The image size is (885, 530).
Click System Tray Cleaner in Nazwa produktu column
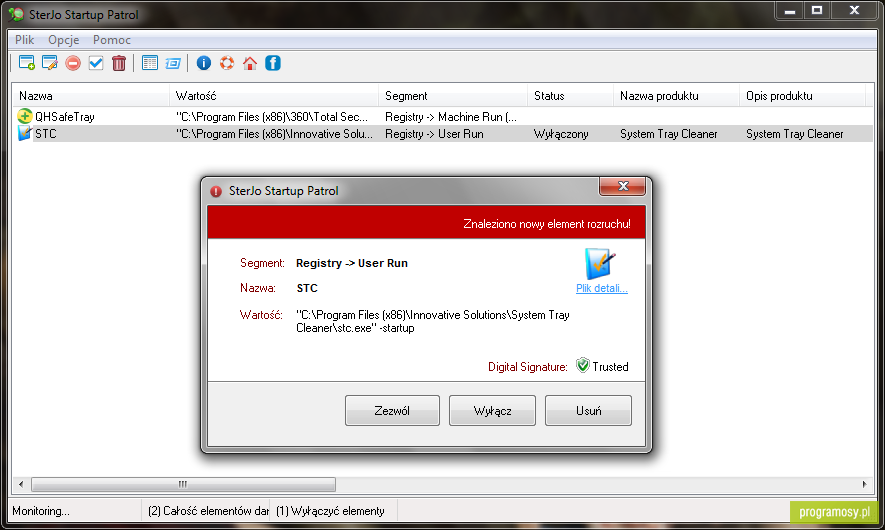[x=668, y=134]
